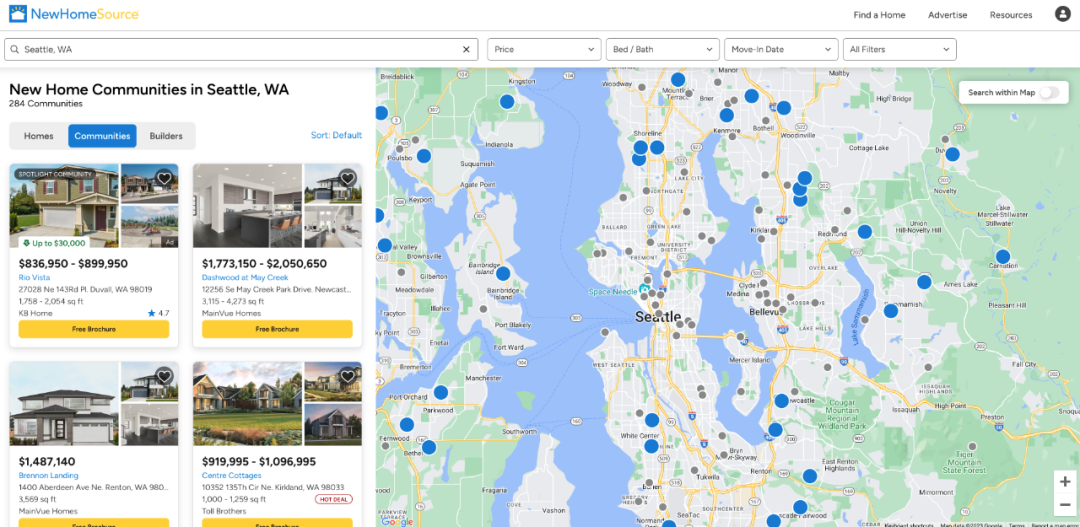Change Sort: Default ordering
This screenshot has height=527, width=1080.
point(336,135)
